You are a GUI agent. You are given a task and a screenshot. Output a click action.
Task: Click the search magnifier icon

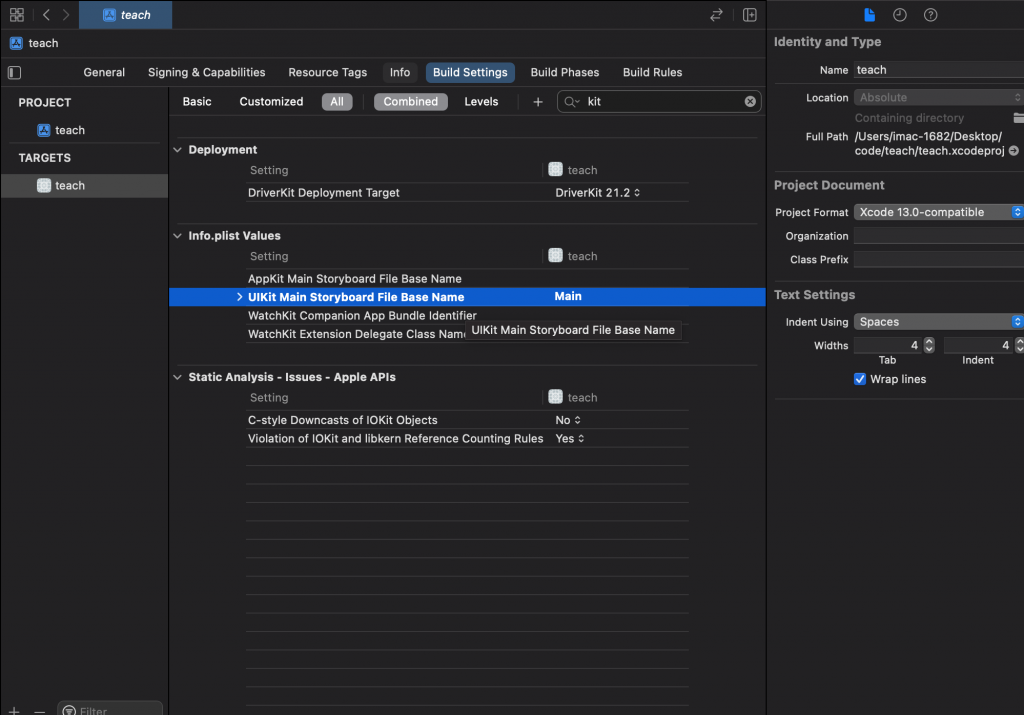pyautogui.click(x=571, y=102)
